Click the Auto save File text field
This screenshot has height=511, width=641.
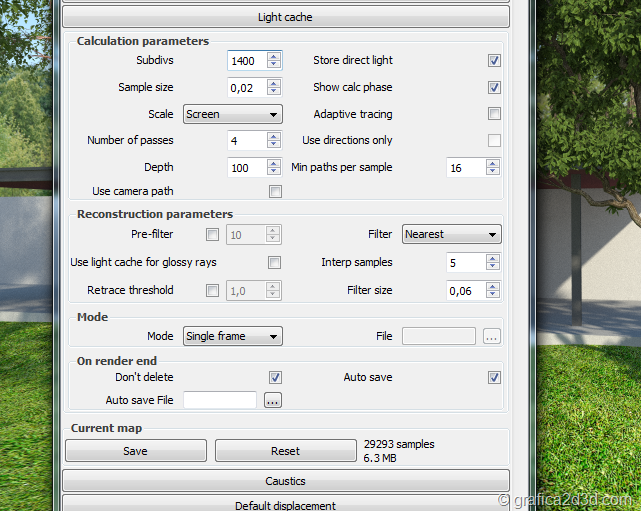(x=220, y=400)
